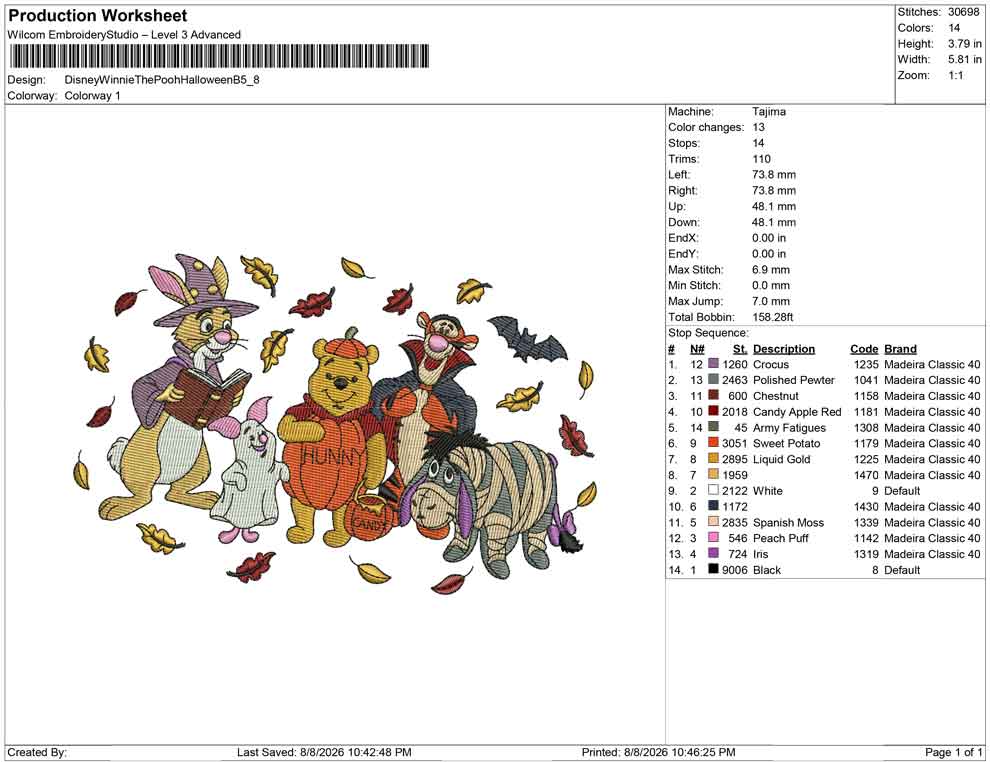Click the embroidery design preview image
Viewport: 990px width, 762px height.
click(335, 423)
